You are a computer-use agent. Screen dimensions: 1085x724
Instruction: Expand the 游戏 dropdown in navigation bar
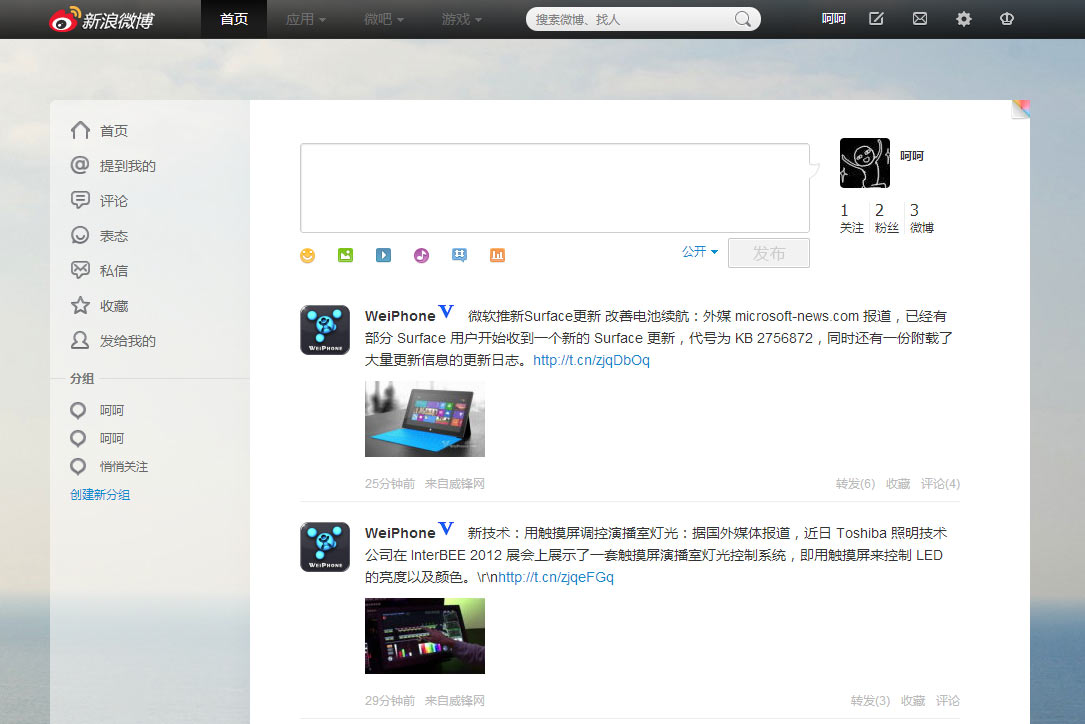pyautogui.click(x=461, y=19)
